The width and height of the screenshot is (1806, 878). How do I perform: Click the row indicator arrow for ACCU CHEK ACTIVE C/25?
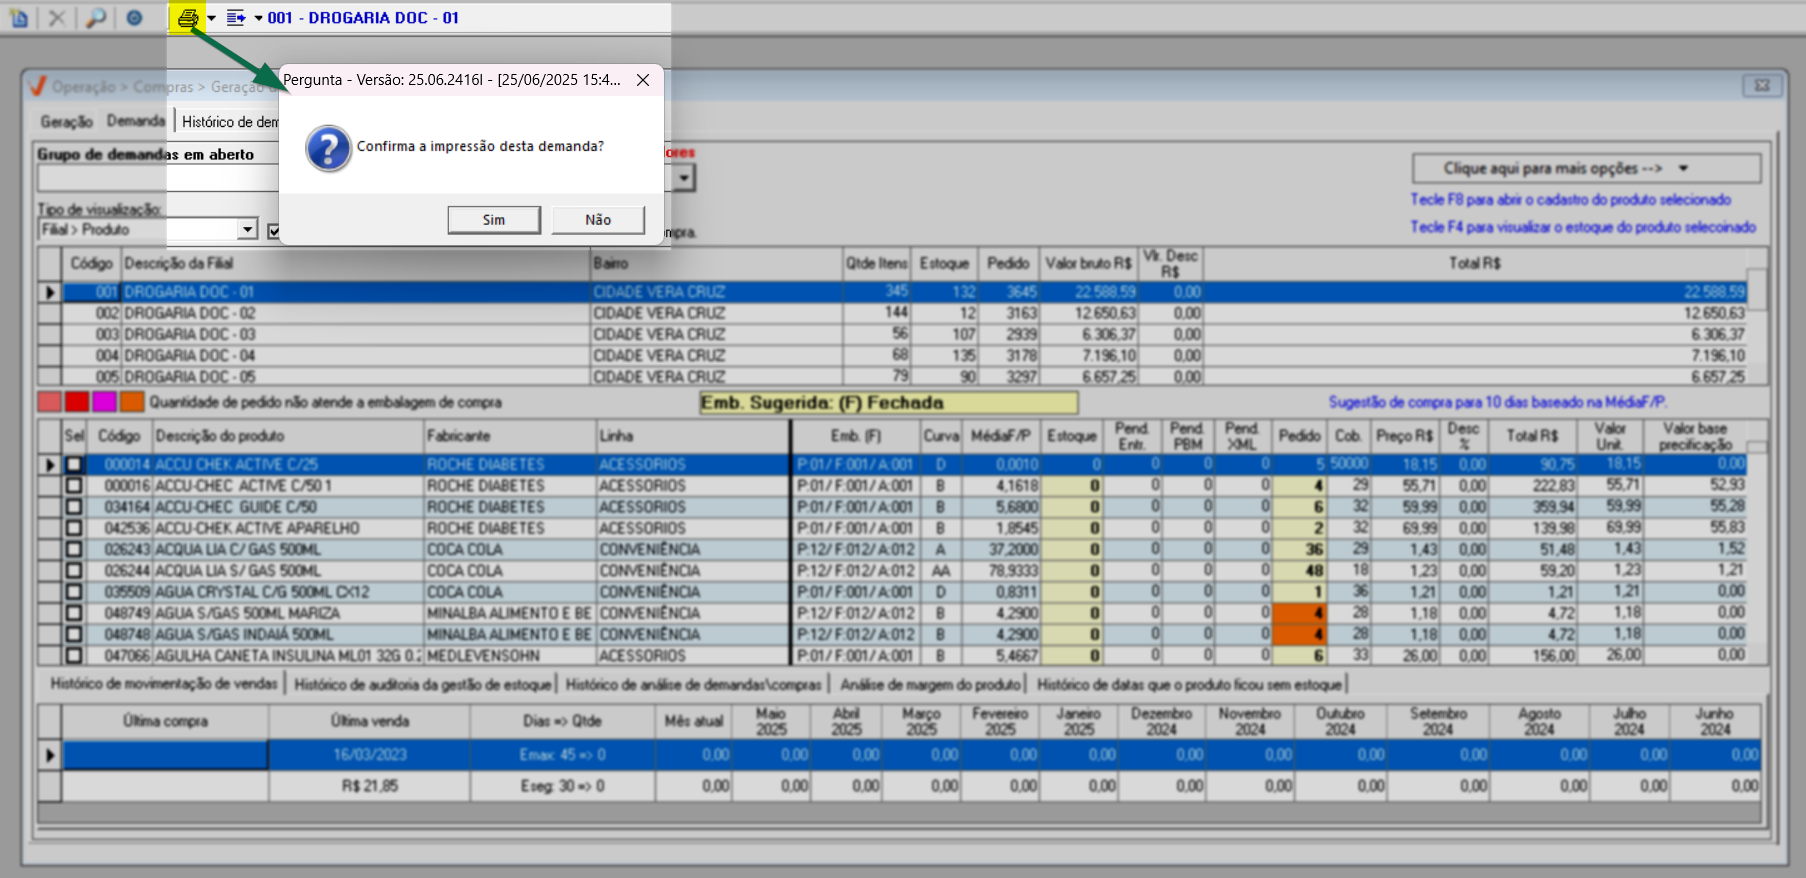50,465
